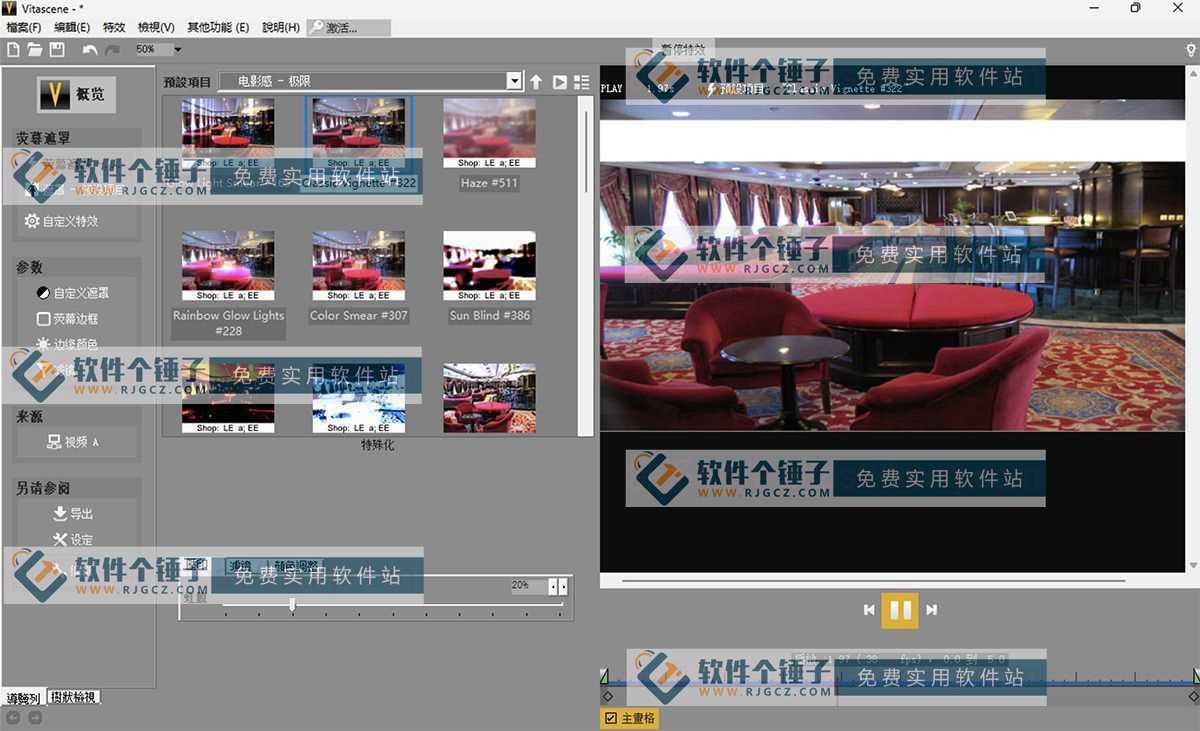Screen dimensions: 1200x731
Task: Switch to the 树状检视 tree view tab
Action: pos(73,697)
